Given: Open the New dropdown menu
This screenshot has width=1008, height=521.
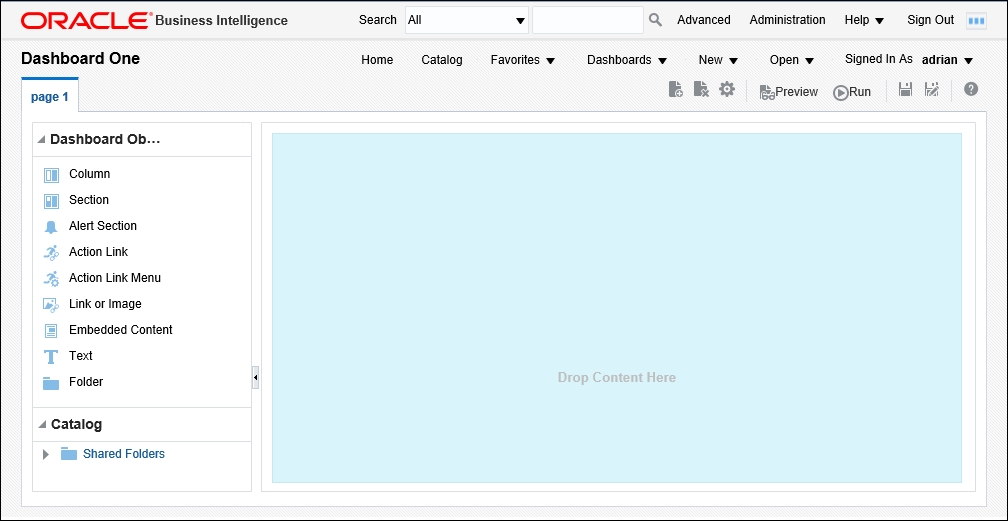Looking at the screenshot, I should coord(718,60).
